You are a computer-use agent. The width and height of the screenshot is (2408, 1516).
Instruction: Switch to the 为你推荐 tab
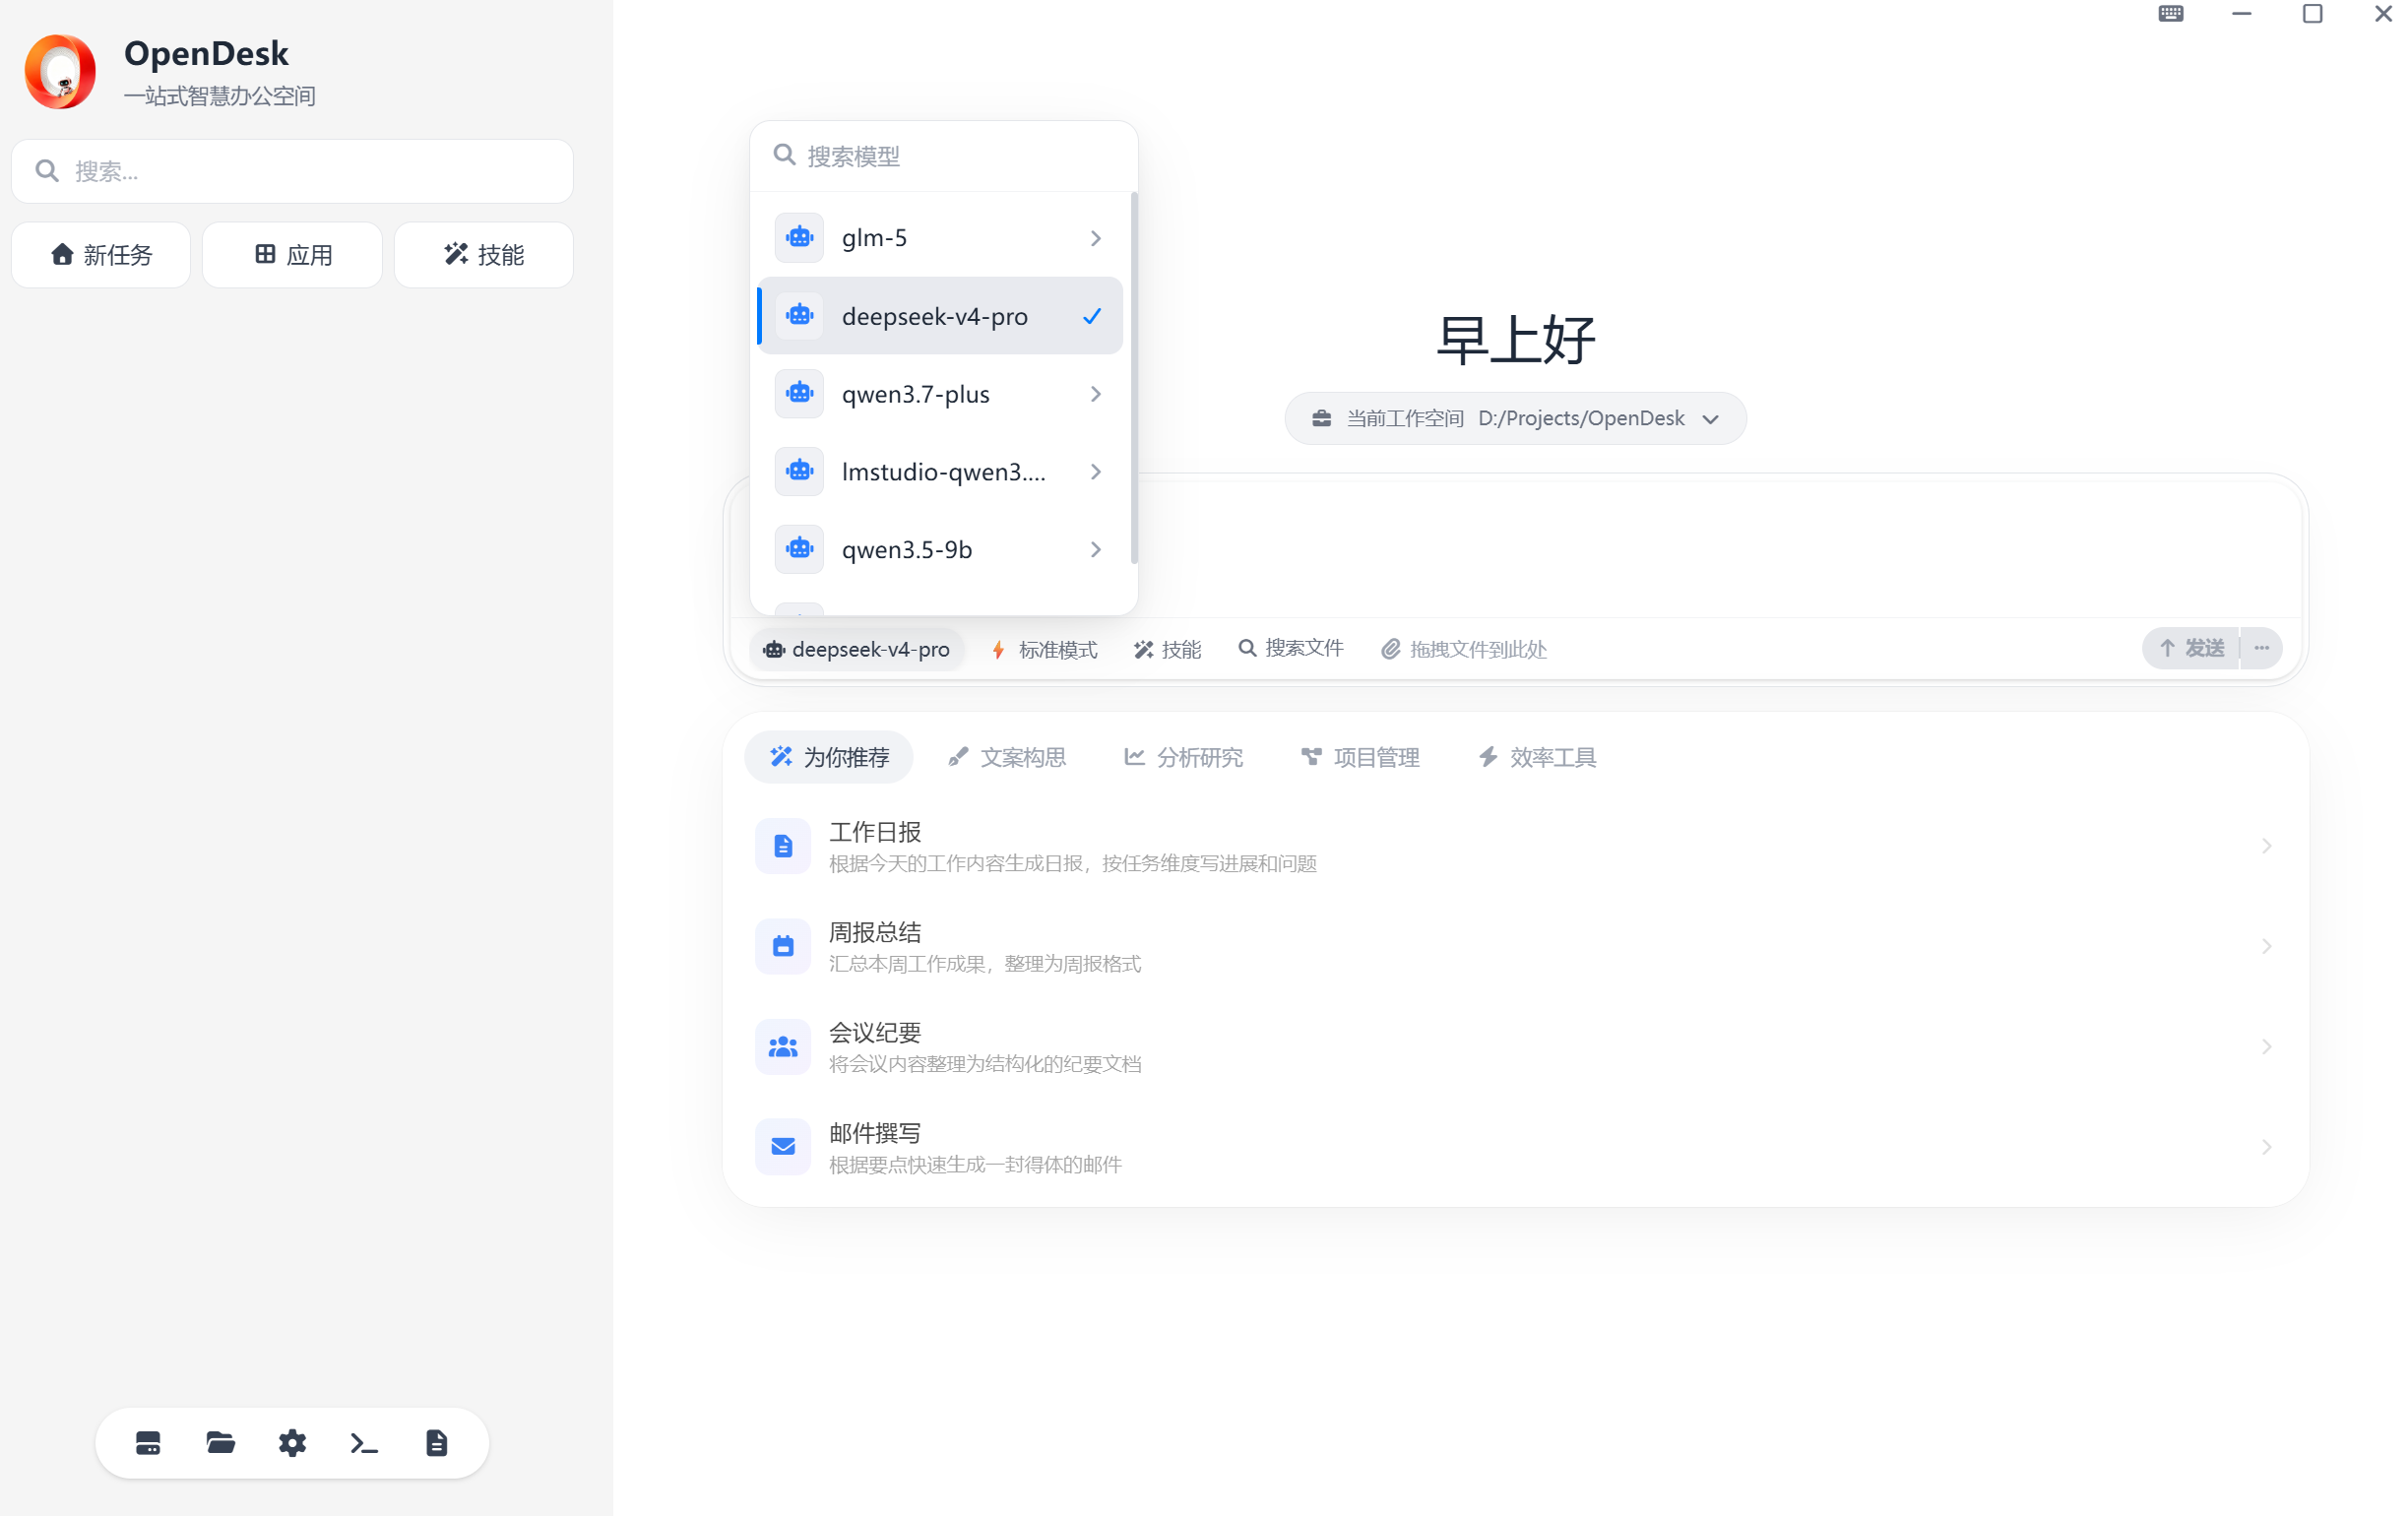(x=829, y=757)
